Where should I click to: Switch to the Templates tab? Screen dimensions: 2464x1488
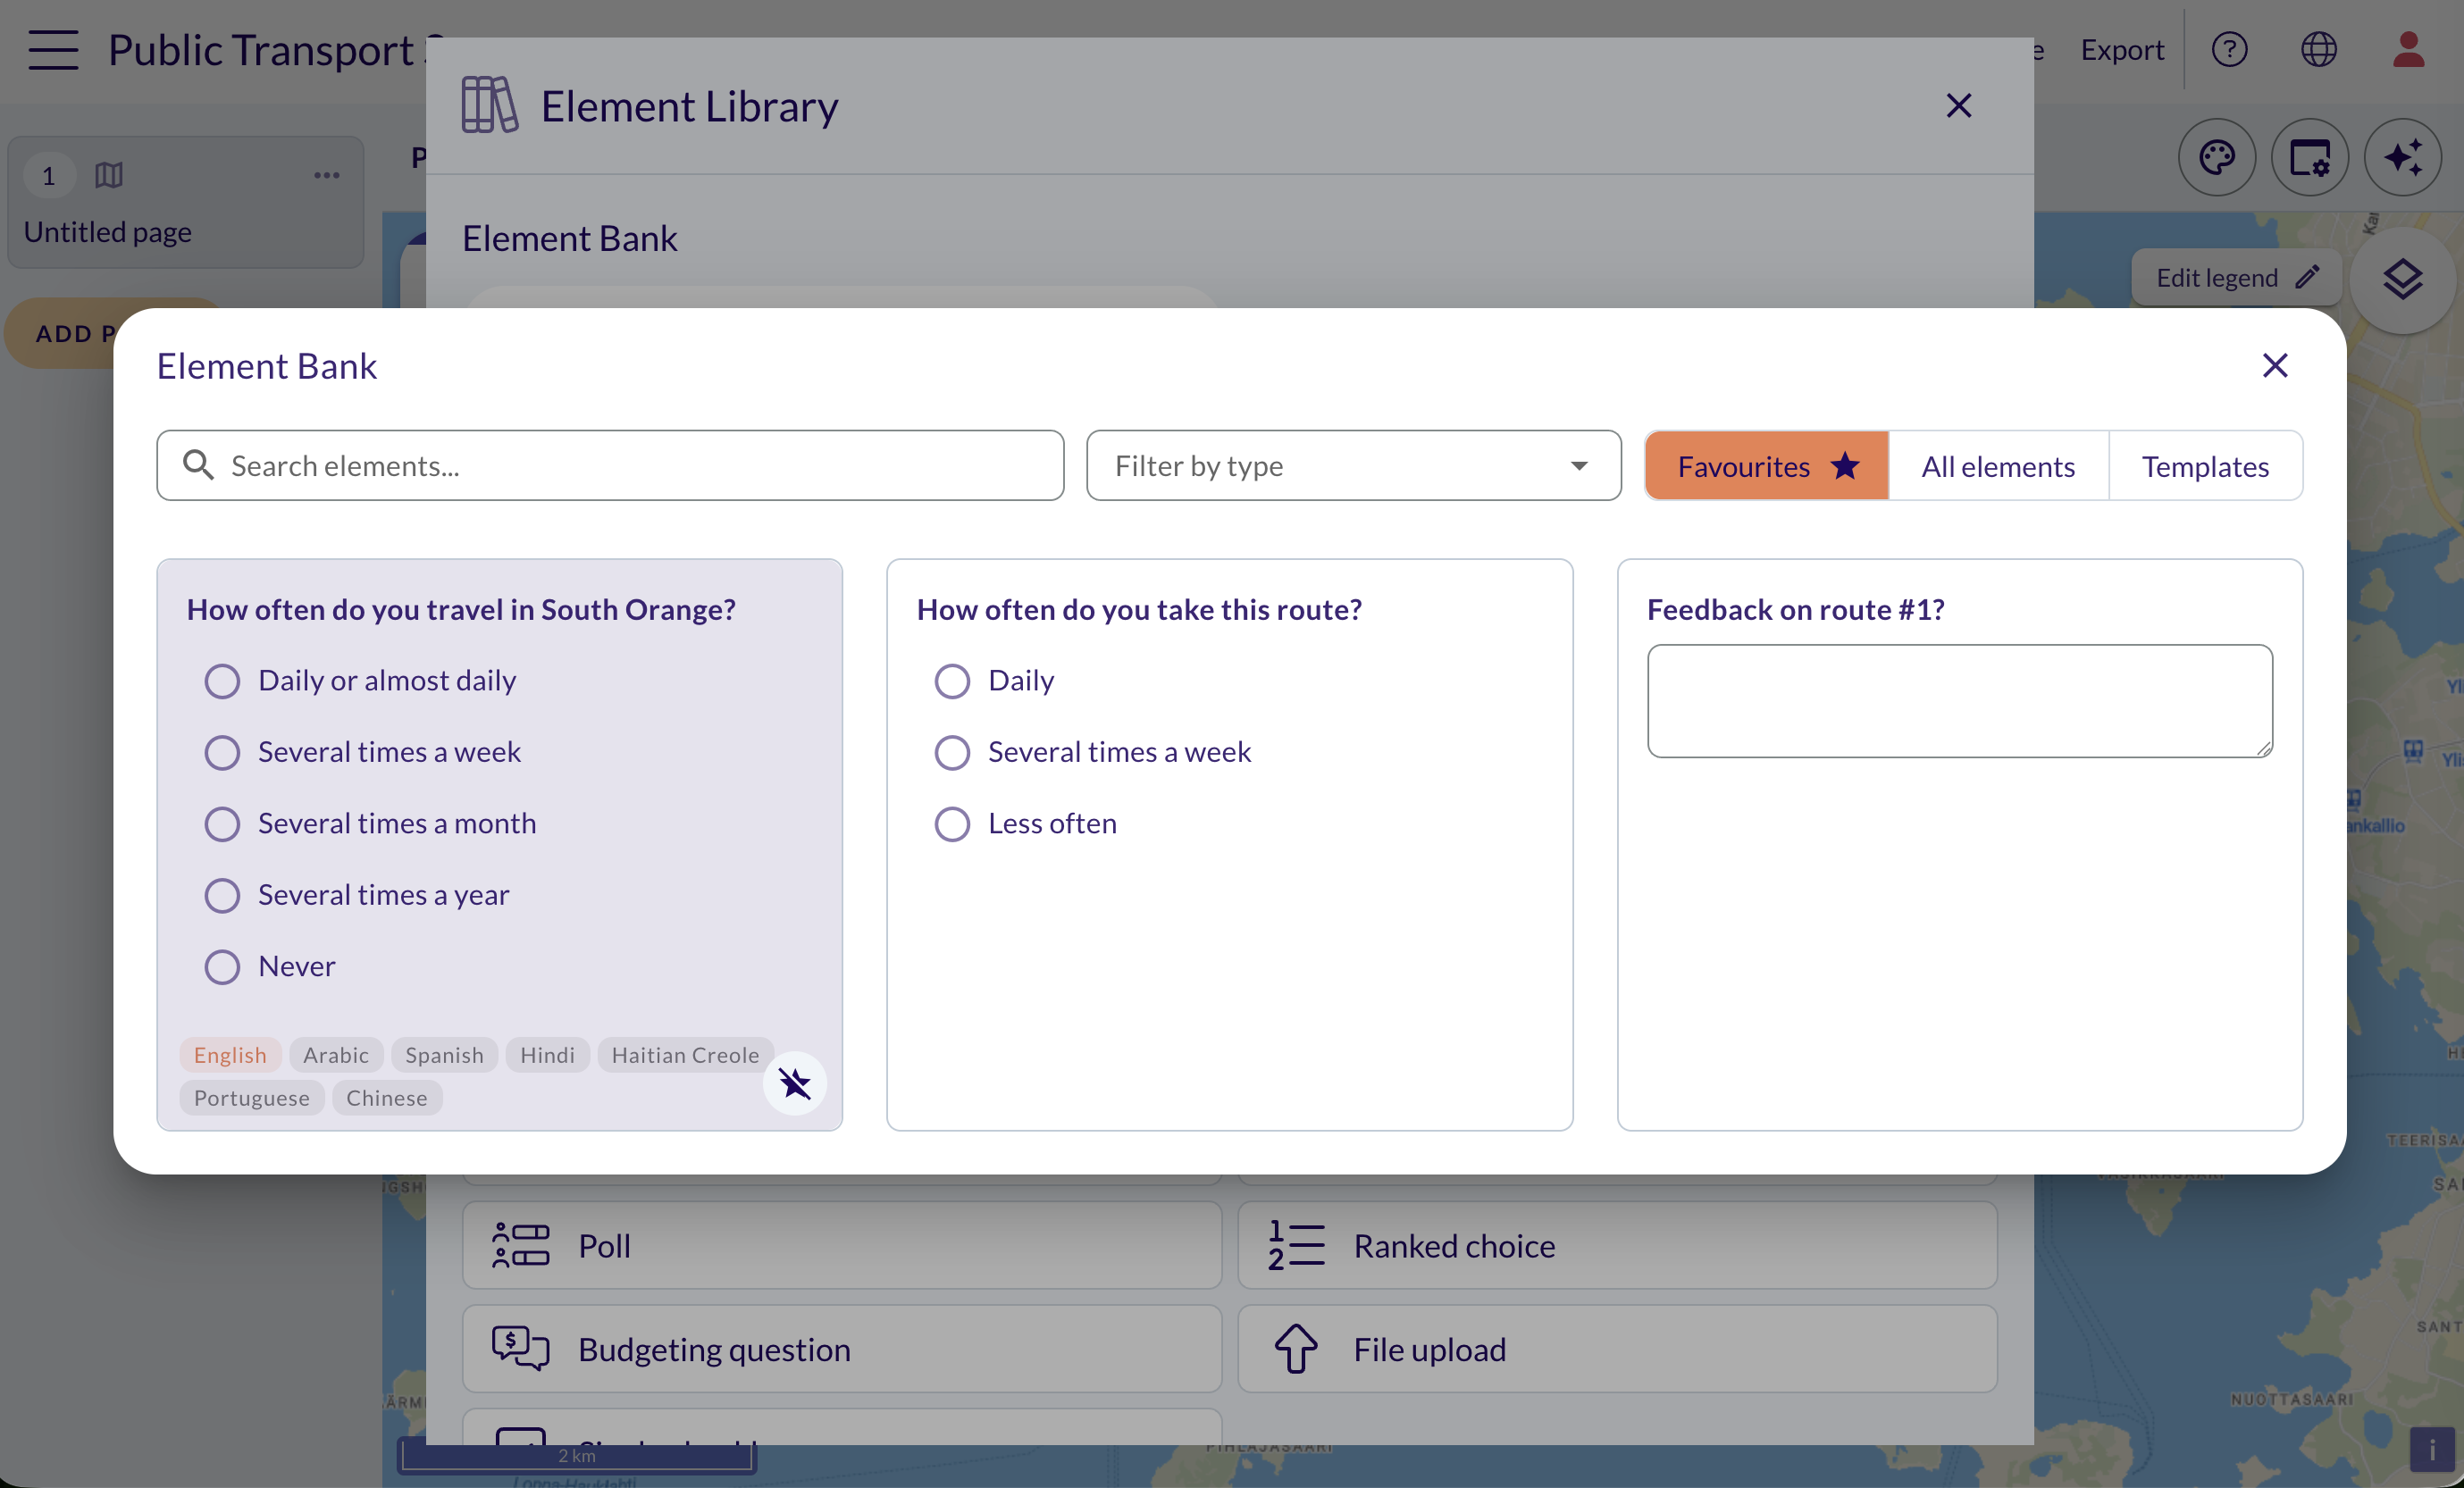point(2205,465)
